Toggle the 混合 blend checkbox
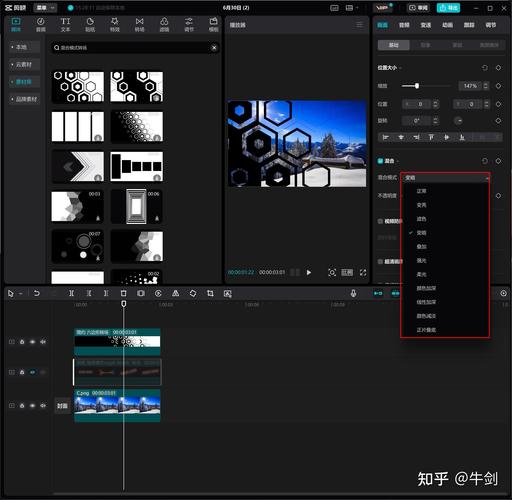 point(380,161)
